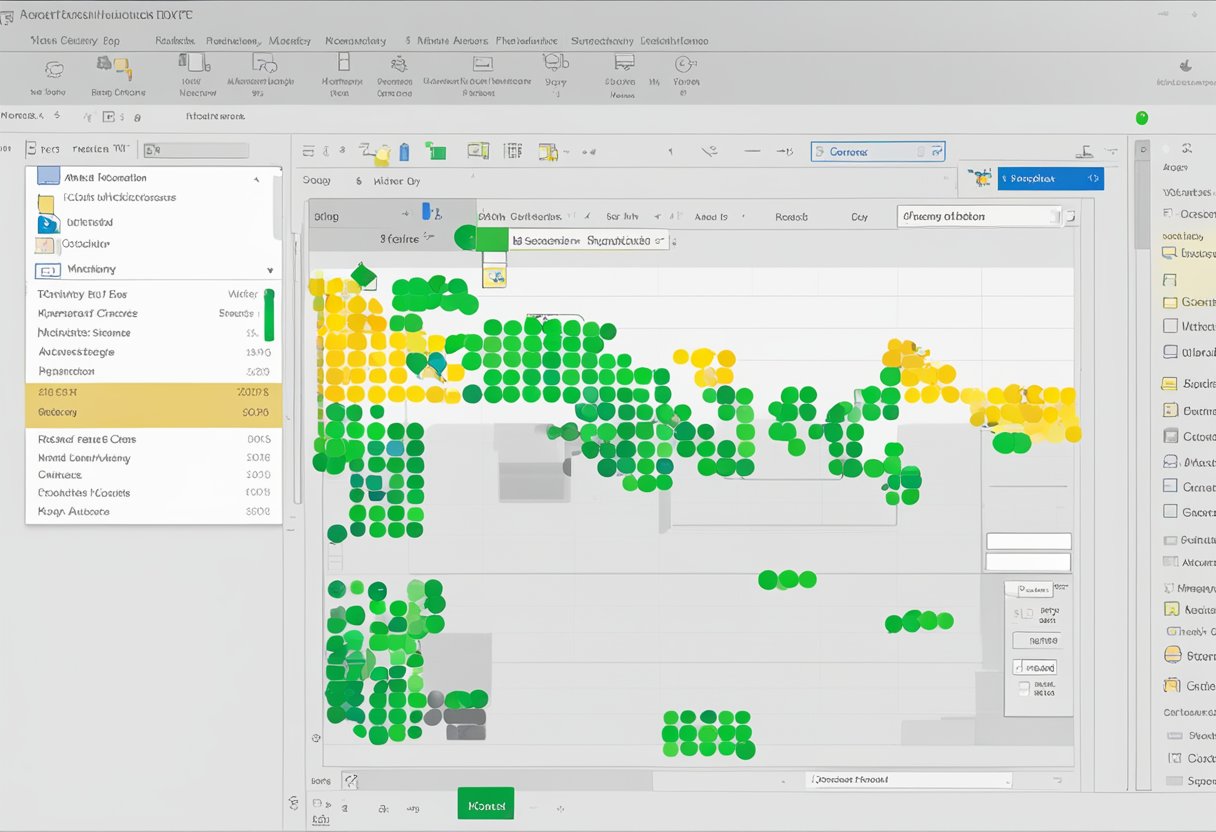
Task: Click the upper empty input field right of chart
Action: coord(1028,541)
